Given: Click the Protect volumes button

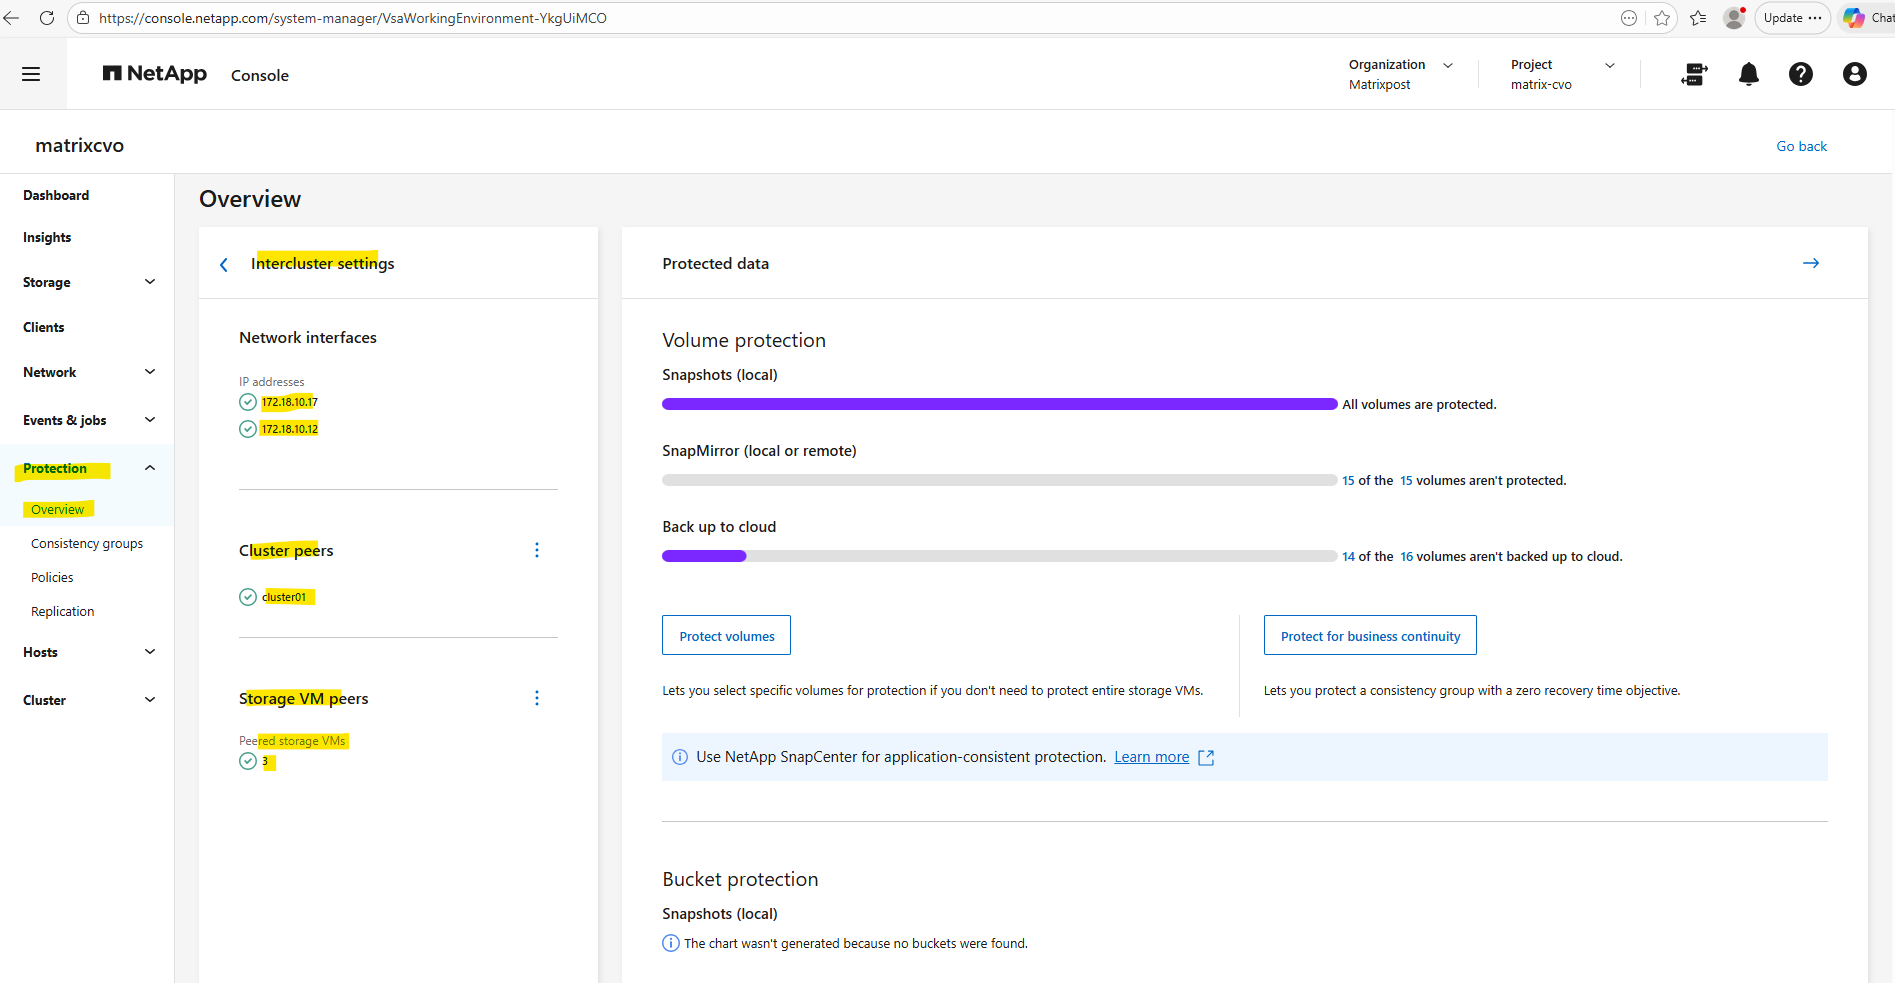Looking at the screenshot, I should 726,636.
